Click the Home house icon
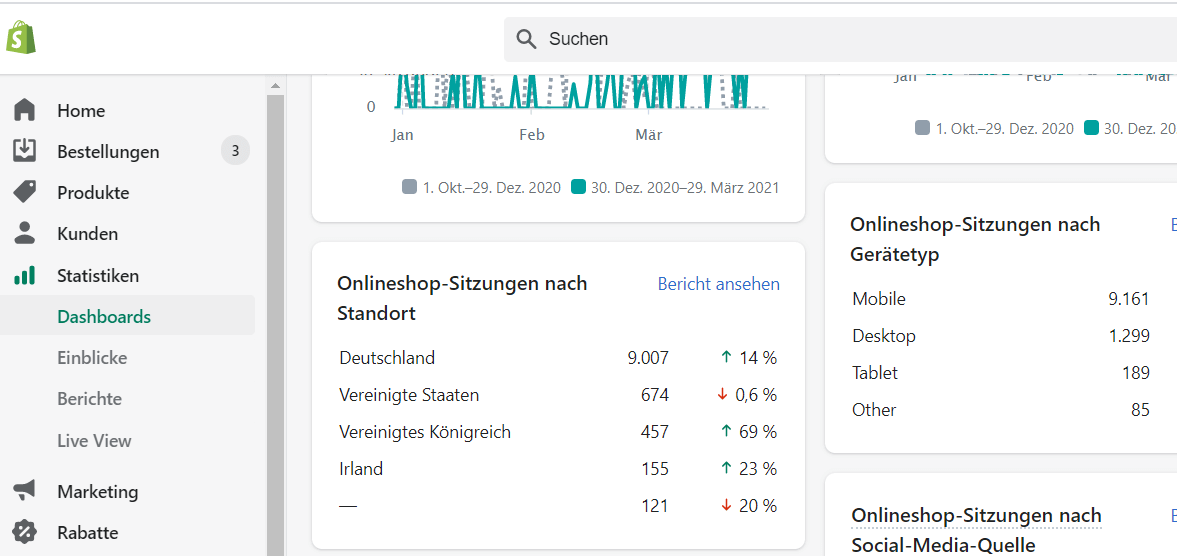The height and width of the screenshot is (556, 1177). point(25,110)
